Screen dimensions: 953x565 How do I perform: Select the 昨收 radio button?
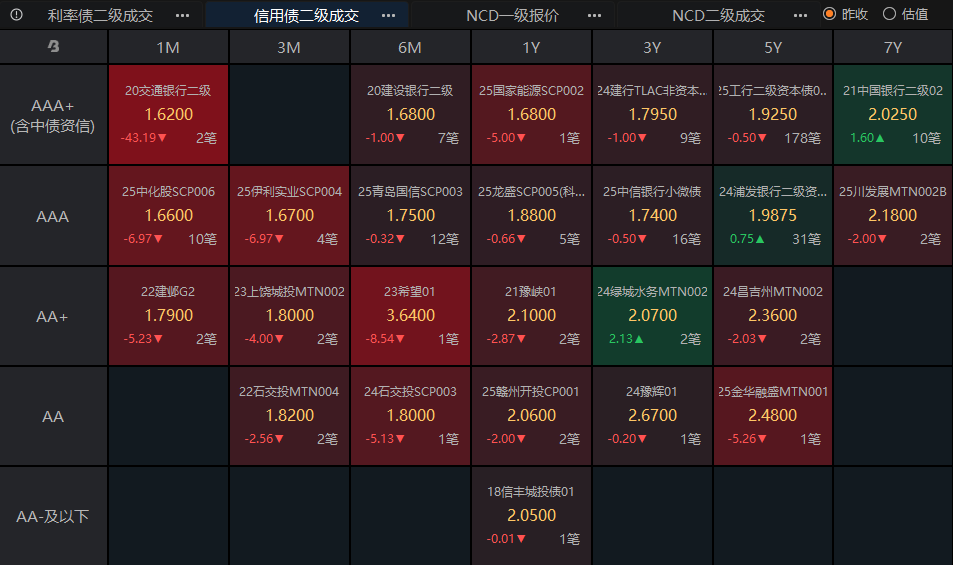(829, 14)
